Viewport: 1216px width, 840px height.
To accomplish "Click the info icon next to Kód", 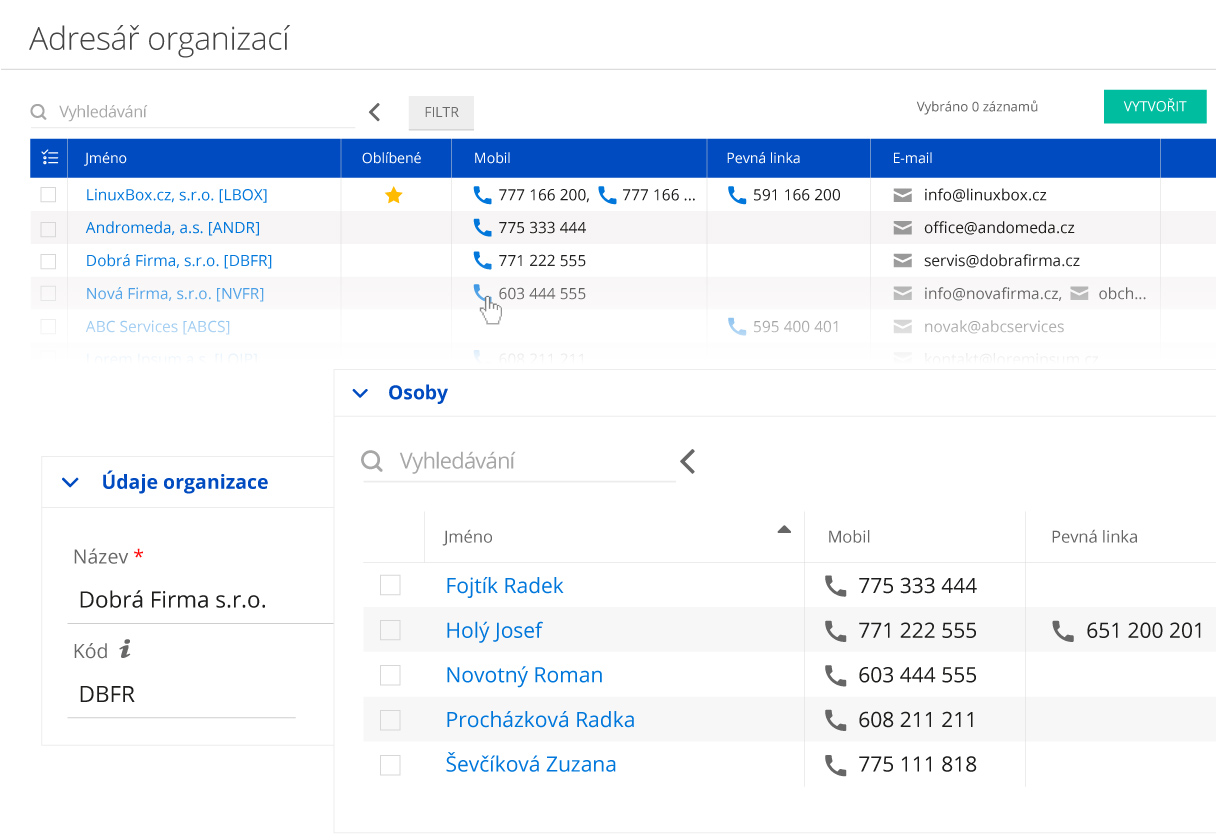I will pos(125,650).
